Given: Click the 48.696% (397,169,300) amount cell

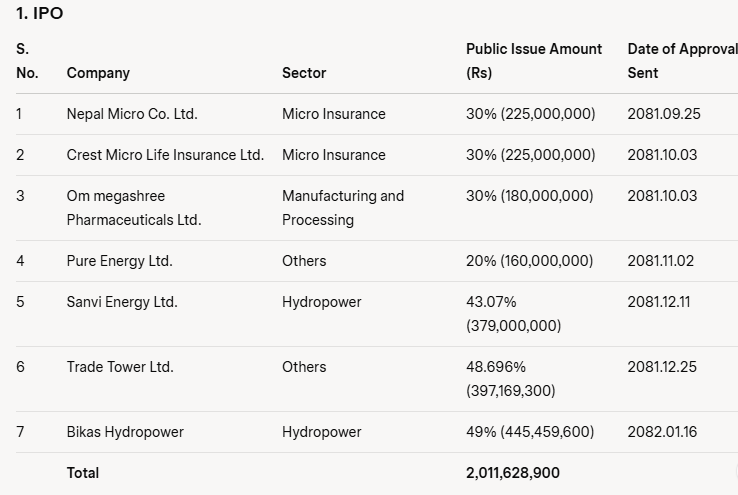Looking at the screenshot, I should point(511,379).
